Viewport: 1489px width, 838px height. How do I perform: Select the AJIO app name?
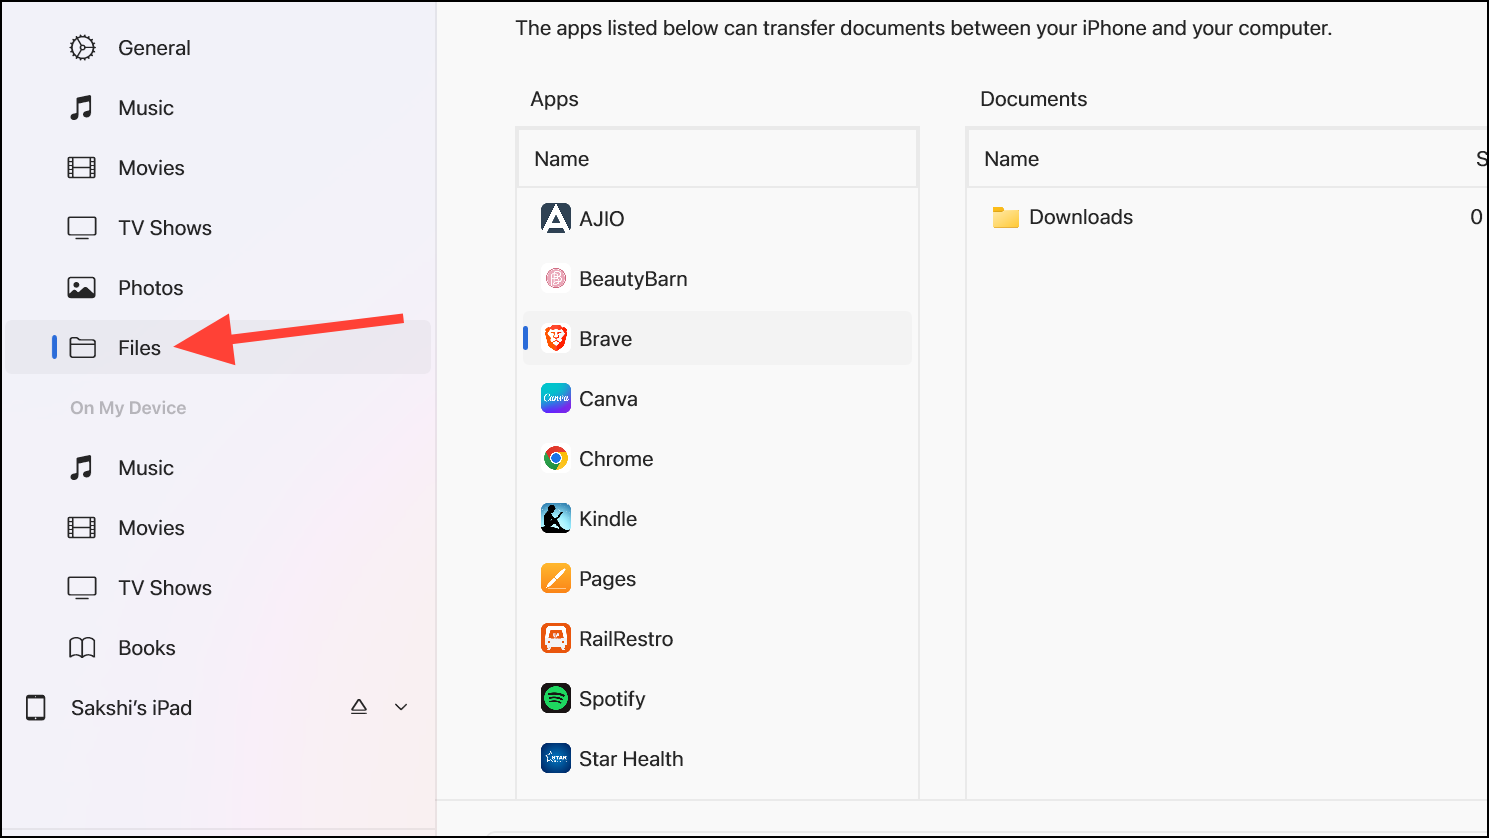602,219
